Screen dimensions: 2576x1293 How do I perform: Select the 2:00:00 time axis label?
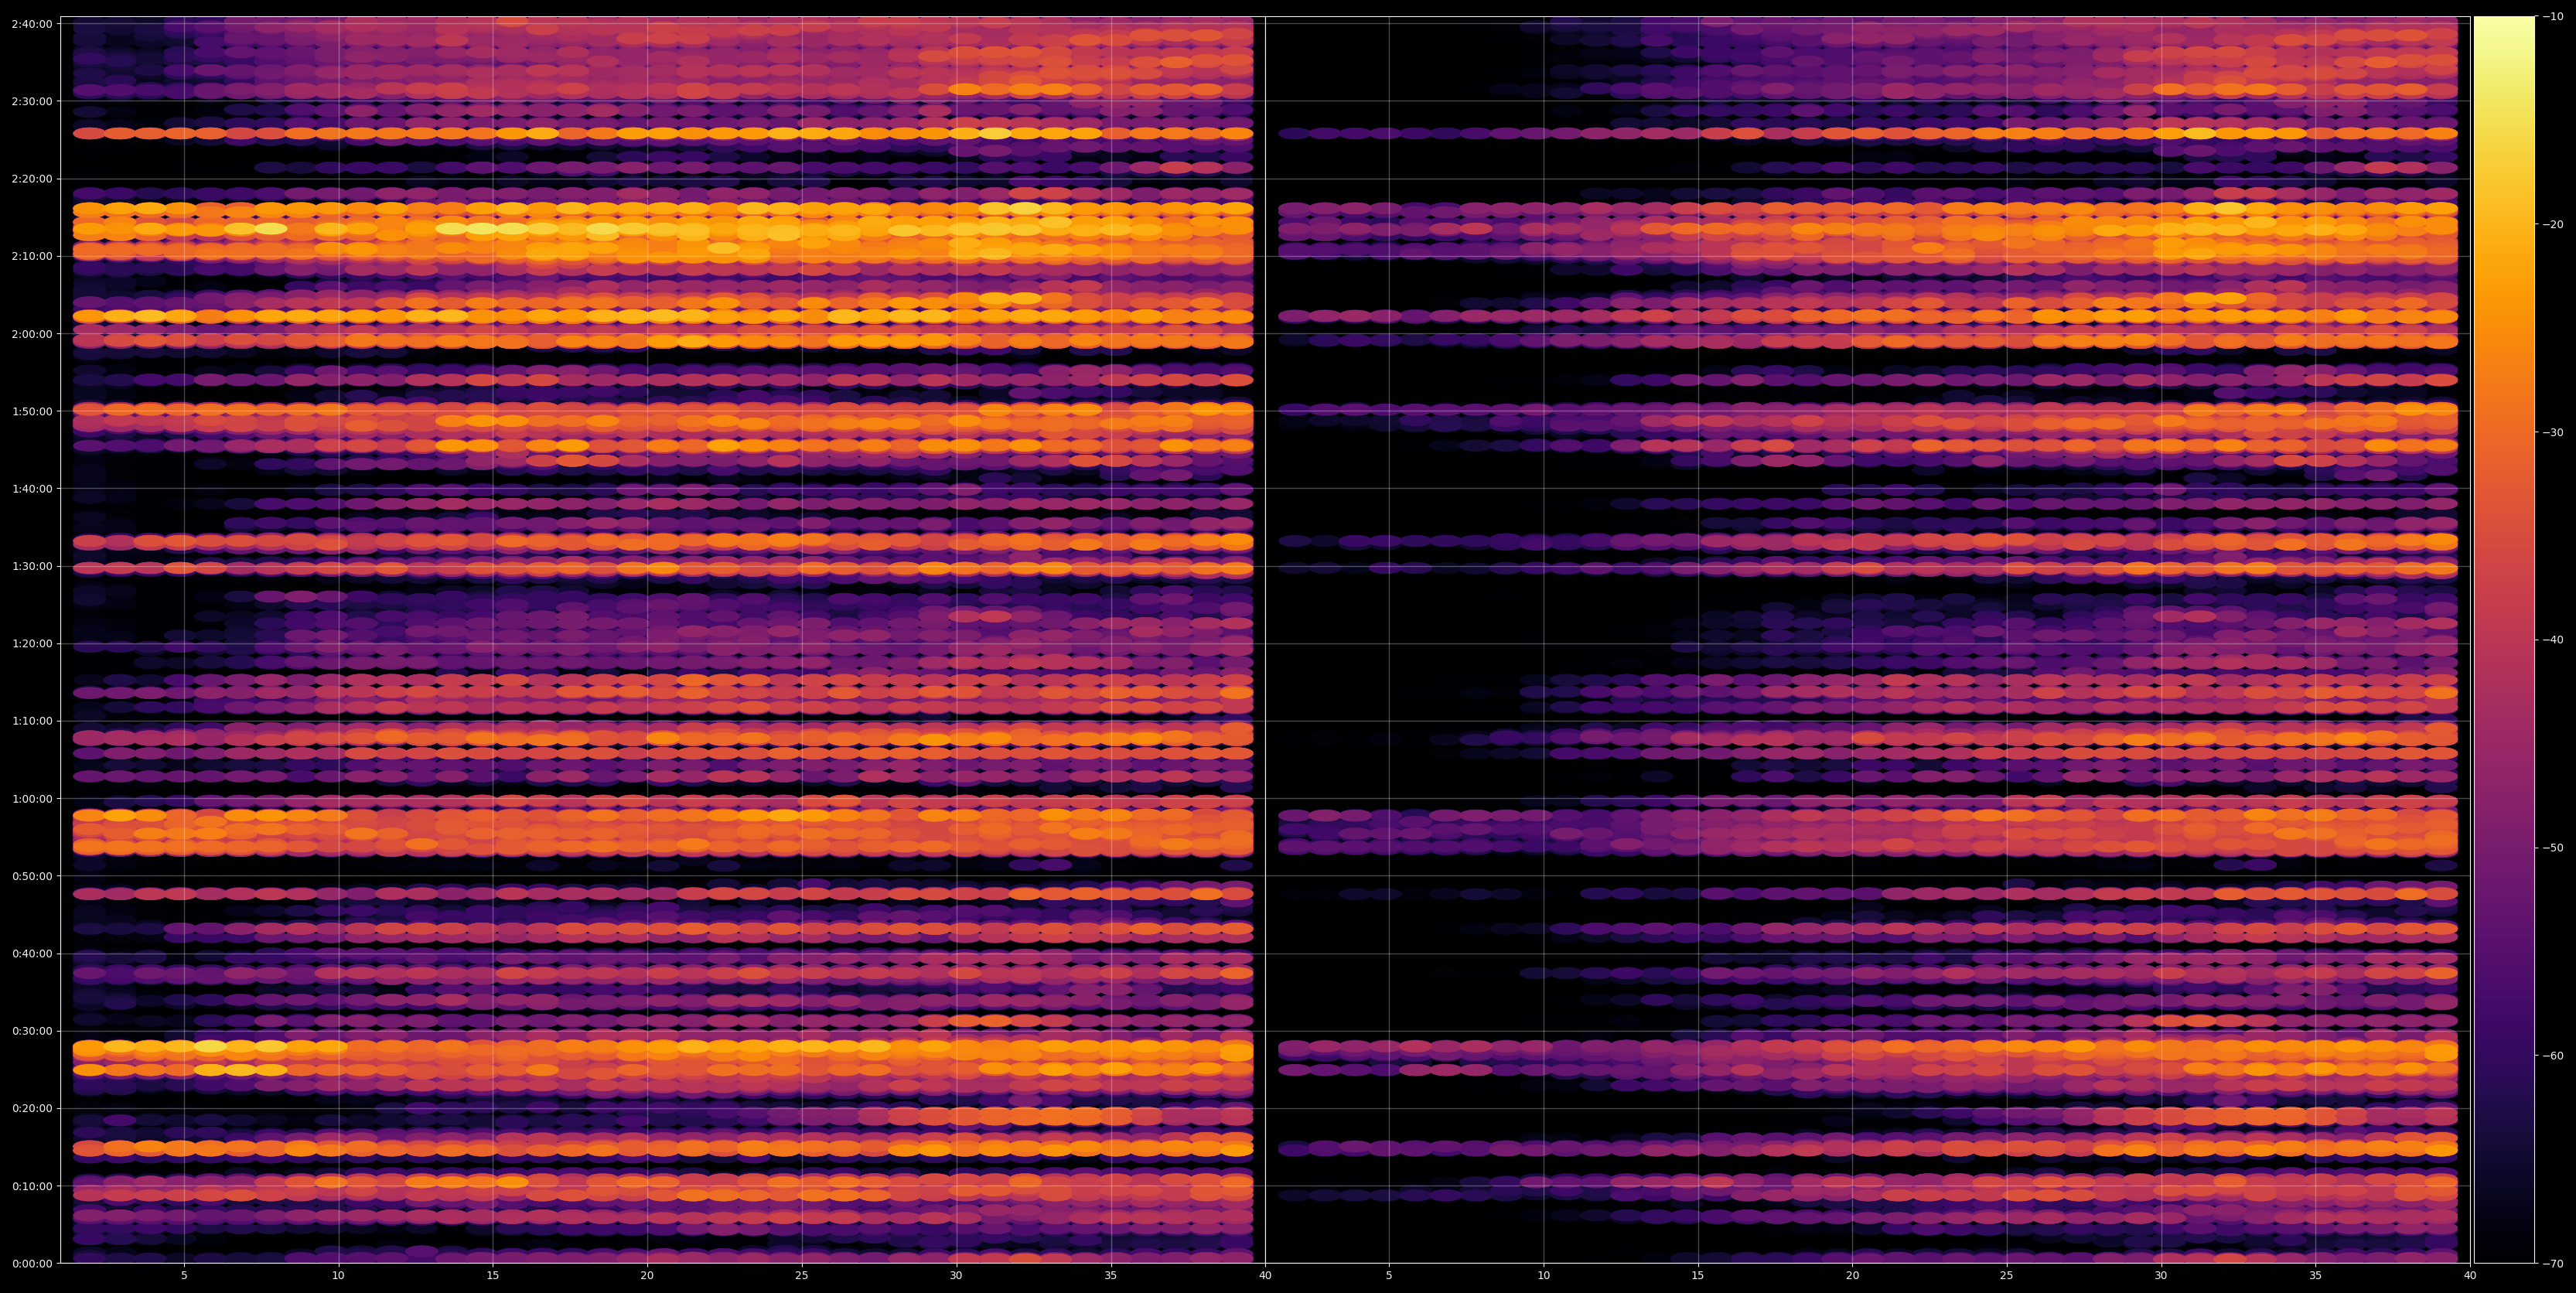[32, 334]
